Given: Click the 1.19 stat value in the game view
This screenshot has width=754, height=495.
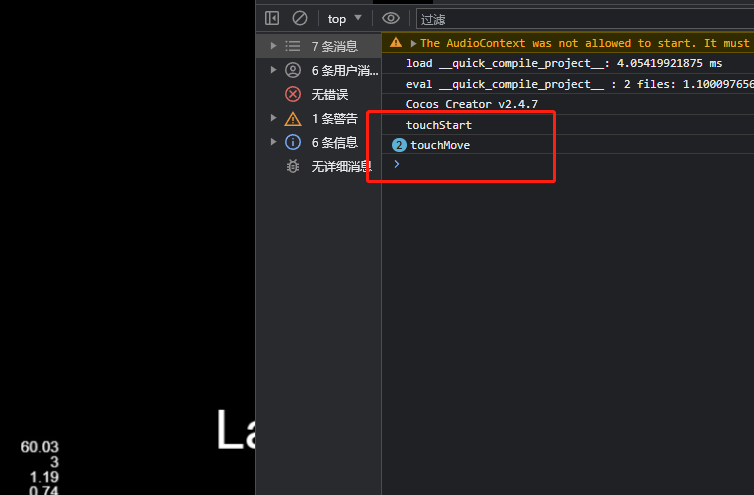Looking at the screenshot, I should (44, 477).
